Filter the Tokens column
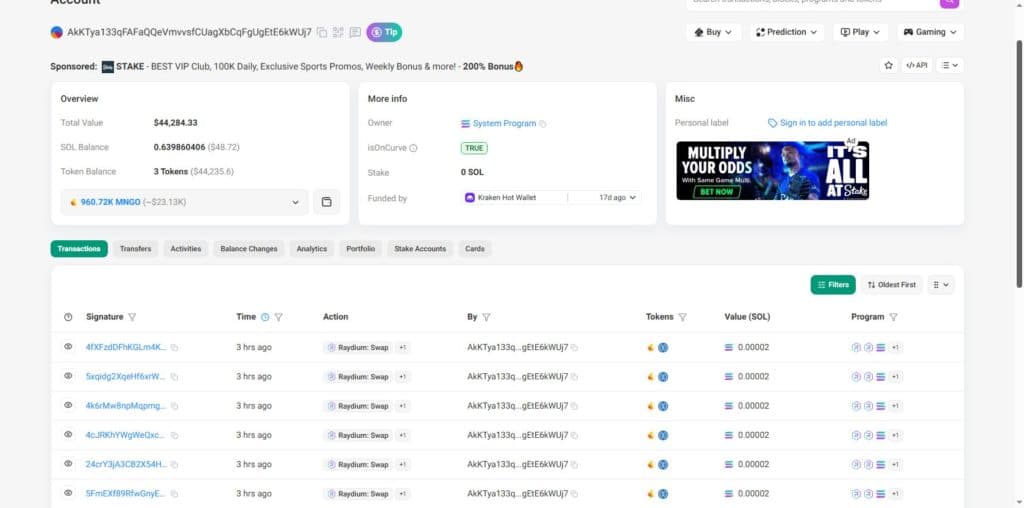 click(x=682, y=317)
